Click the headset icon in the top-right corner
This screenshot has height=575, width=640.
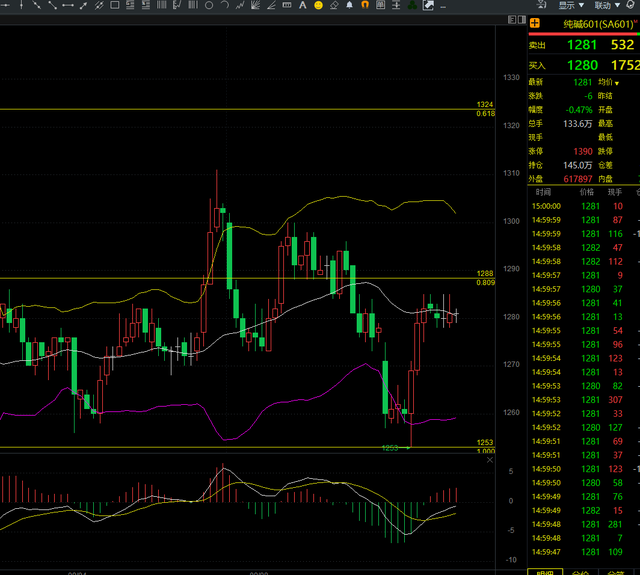point(632,4)
